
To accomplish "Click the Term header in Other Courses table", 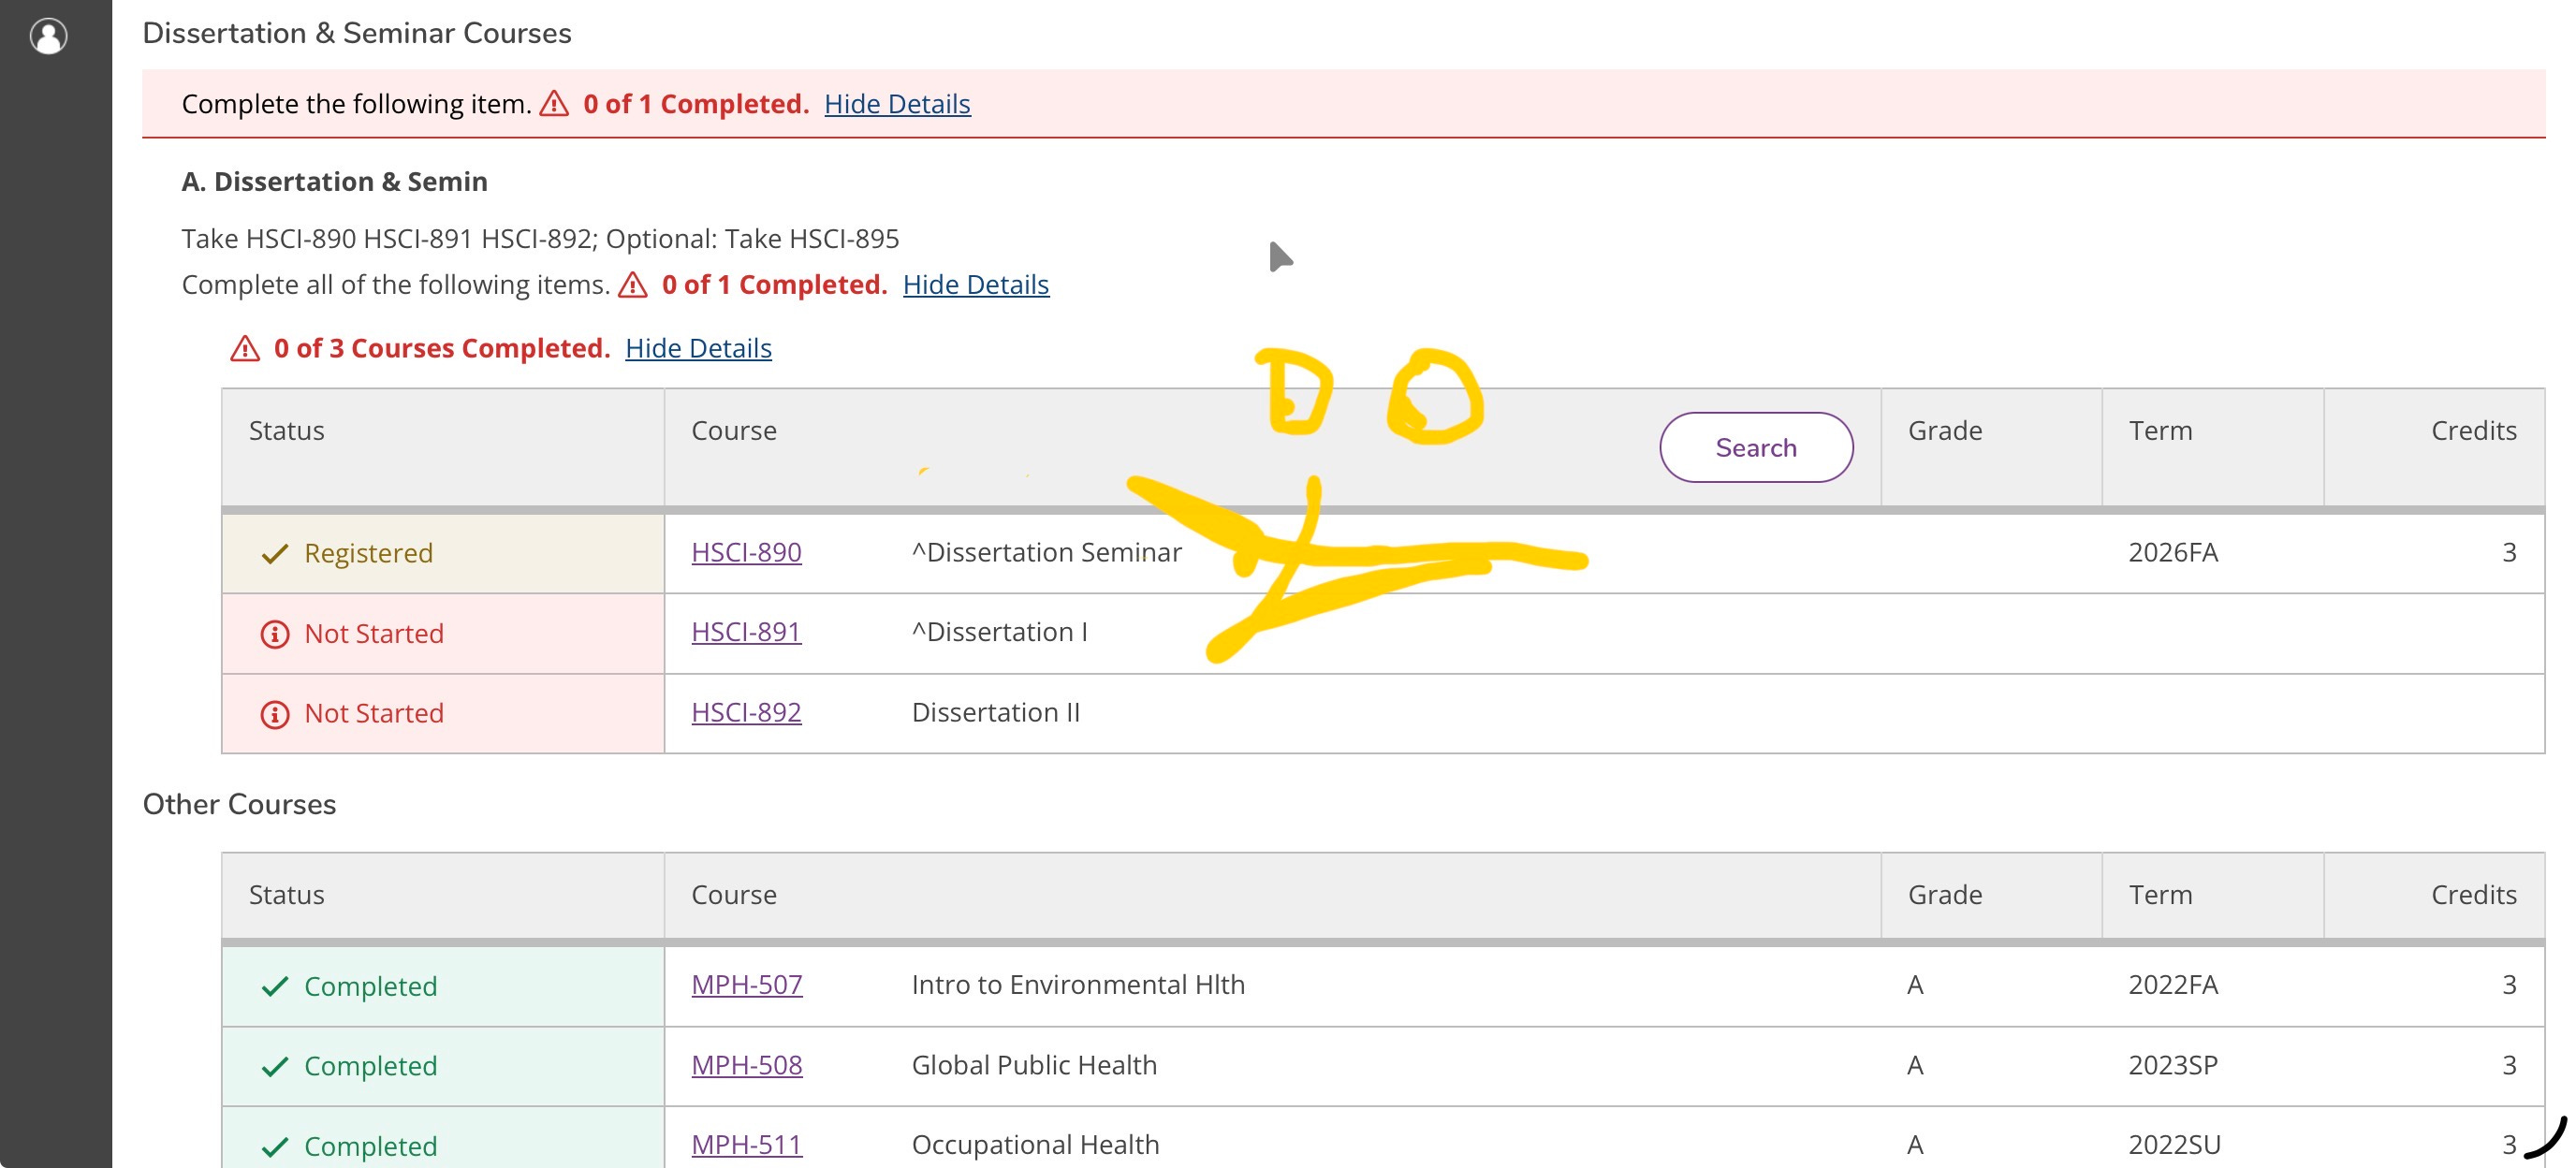I will pos(2160,895).
